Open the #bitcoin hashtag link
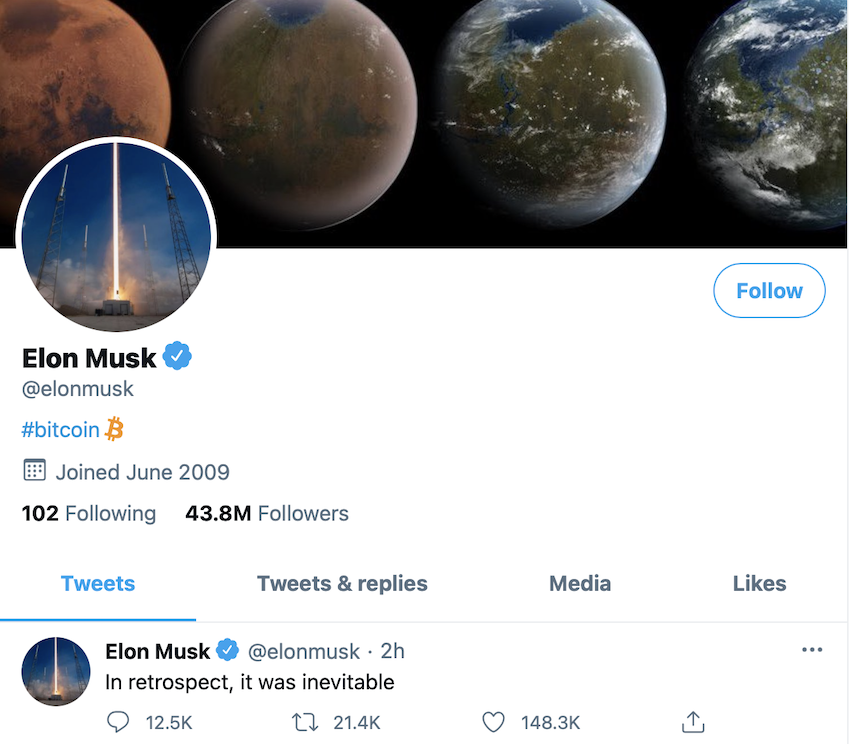 click(x=60, y=430)
